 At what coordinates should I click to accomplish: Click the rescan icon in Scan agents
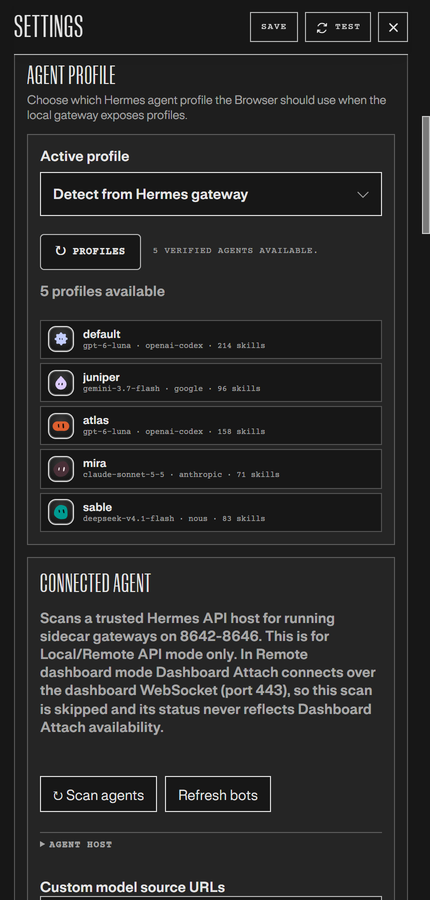(x=57, y=796)
